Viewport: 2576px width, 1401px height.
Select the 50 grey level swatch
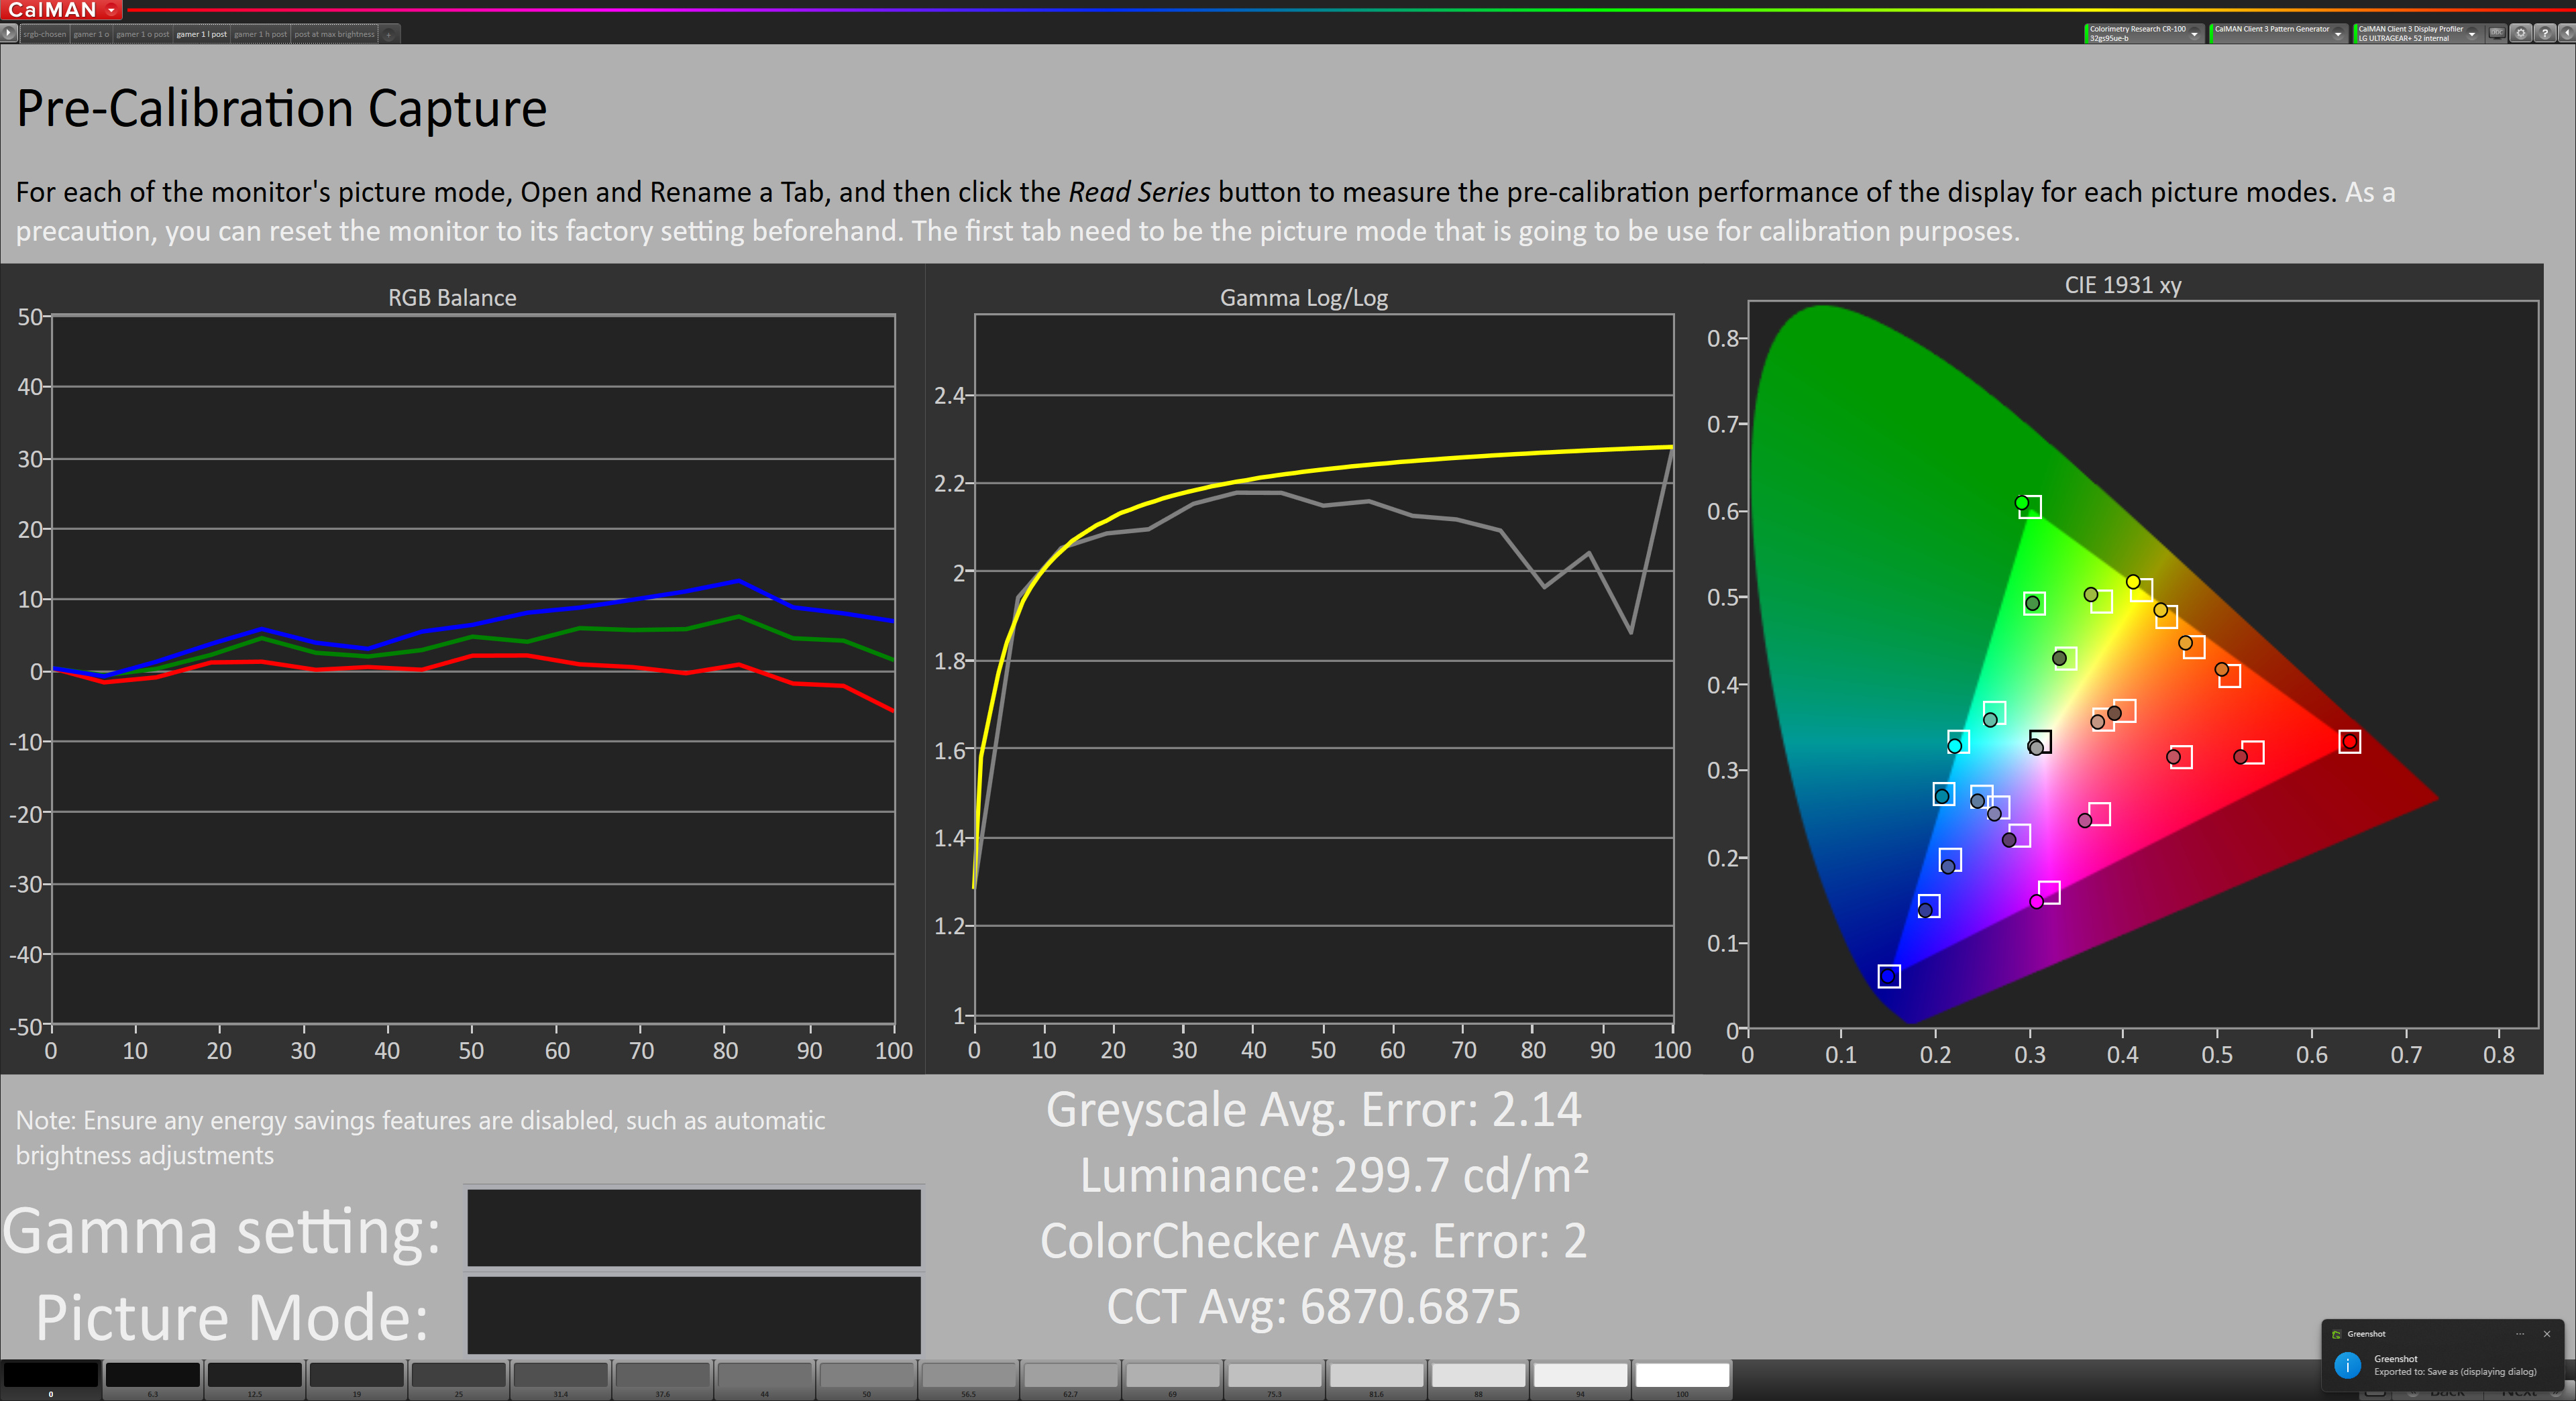(x=866, y=1375)
